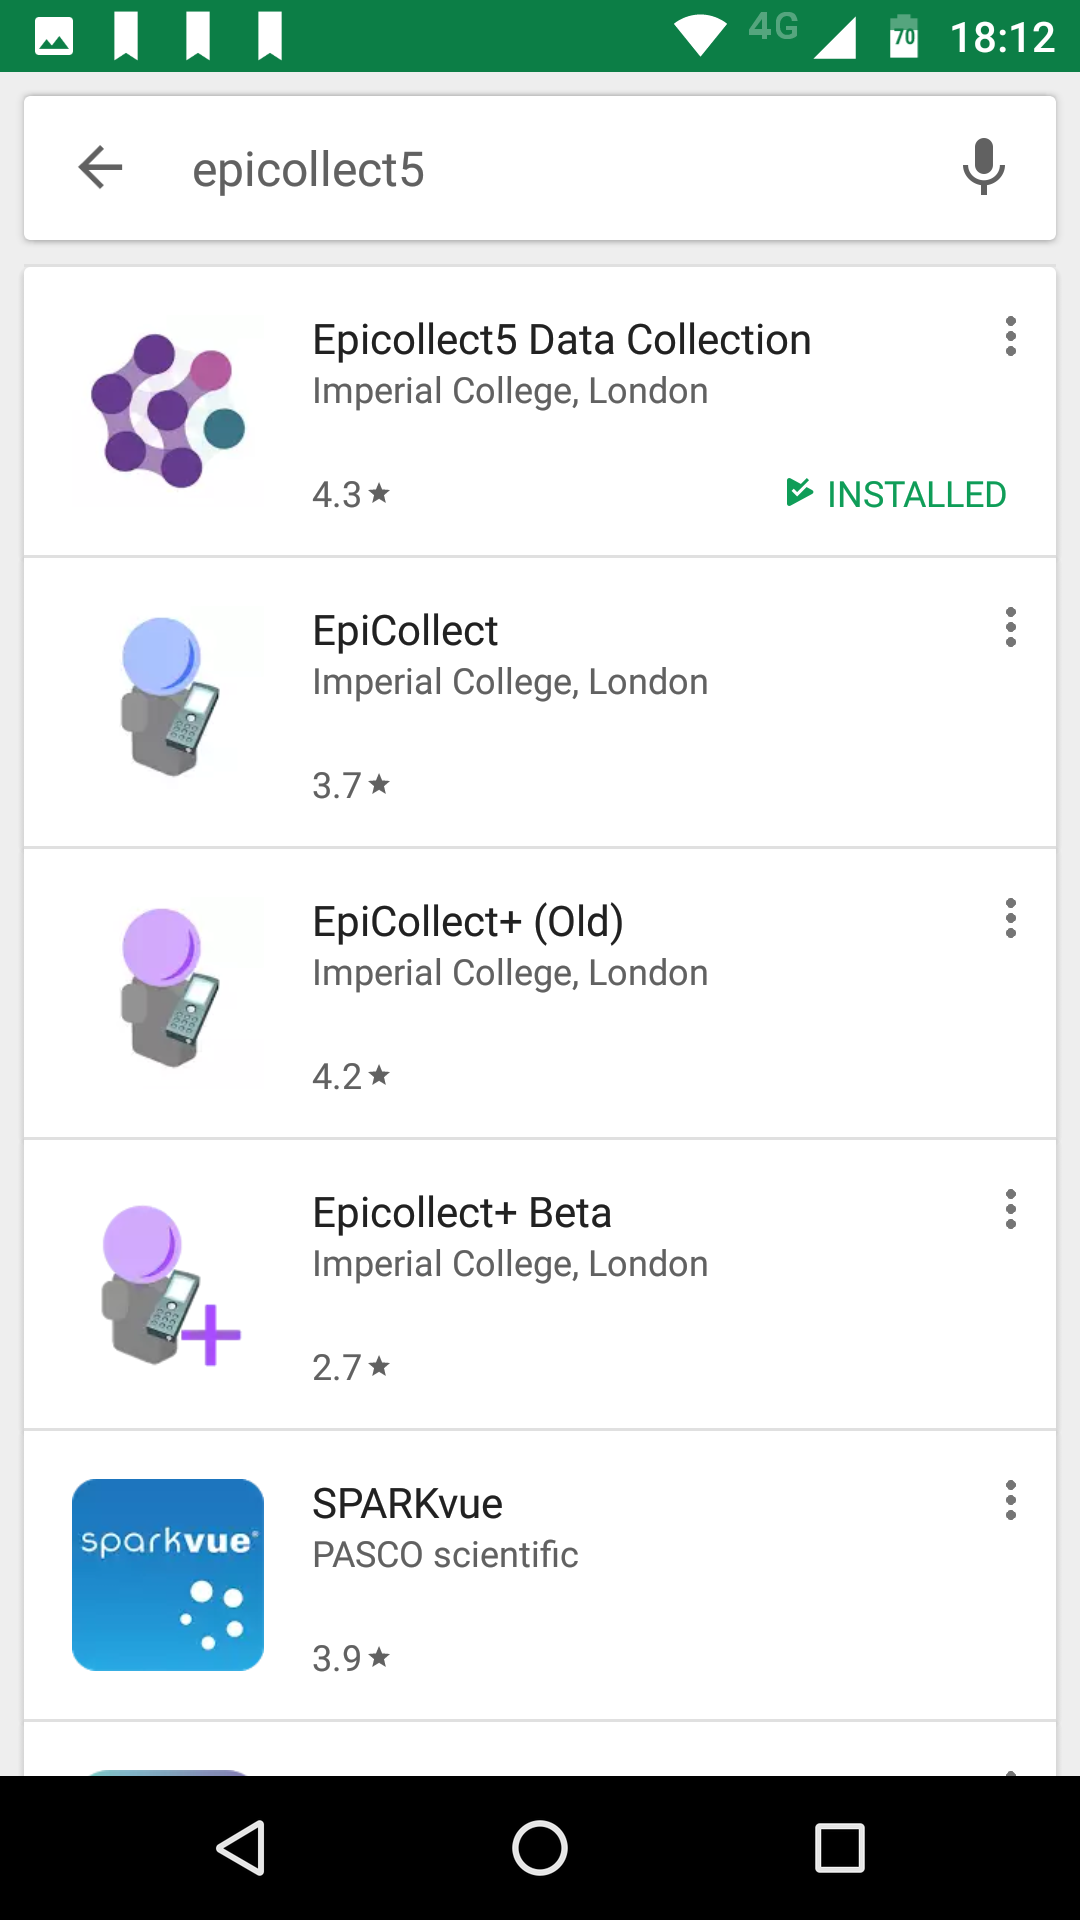Viewport: 1080px width, 1920px height.
Task: Open the SPARKvue listing title
Action: (407, 1504)
